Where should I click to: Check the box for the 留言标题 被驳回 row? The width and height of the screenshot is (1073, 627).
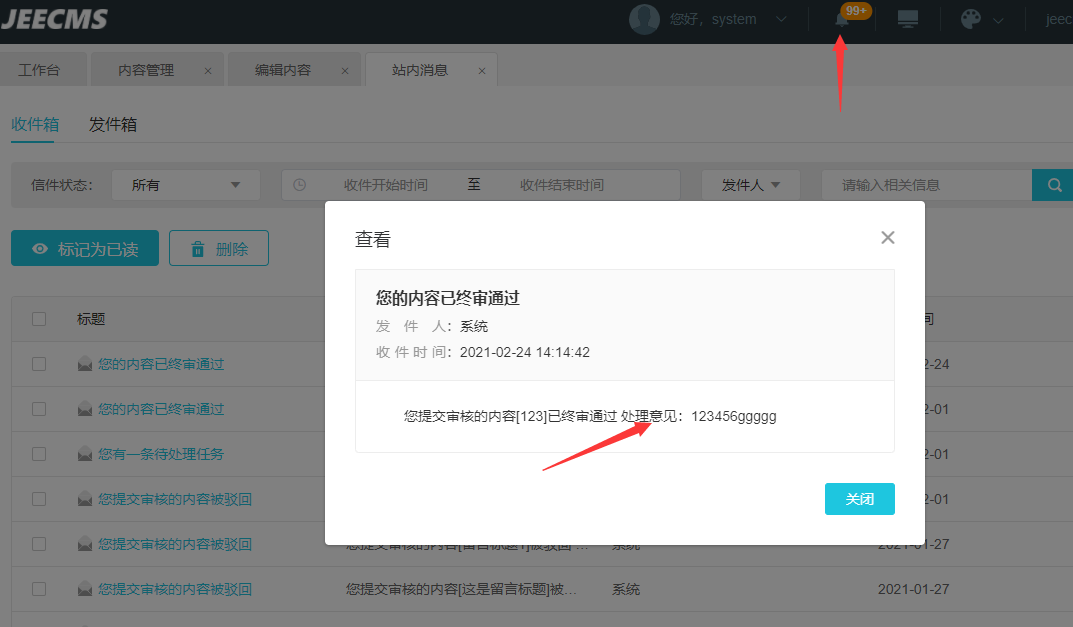click(39, 589)
